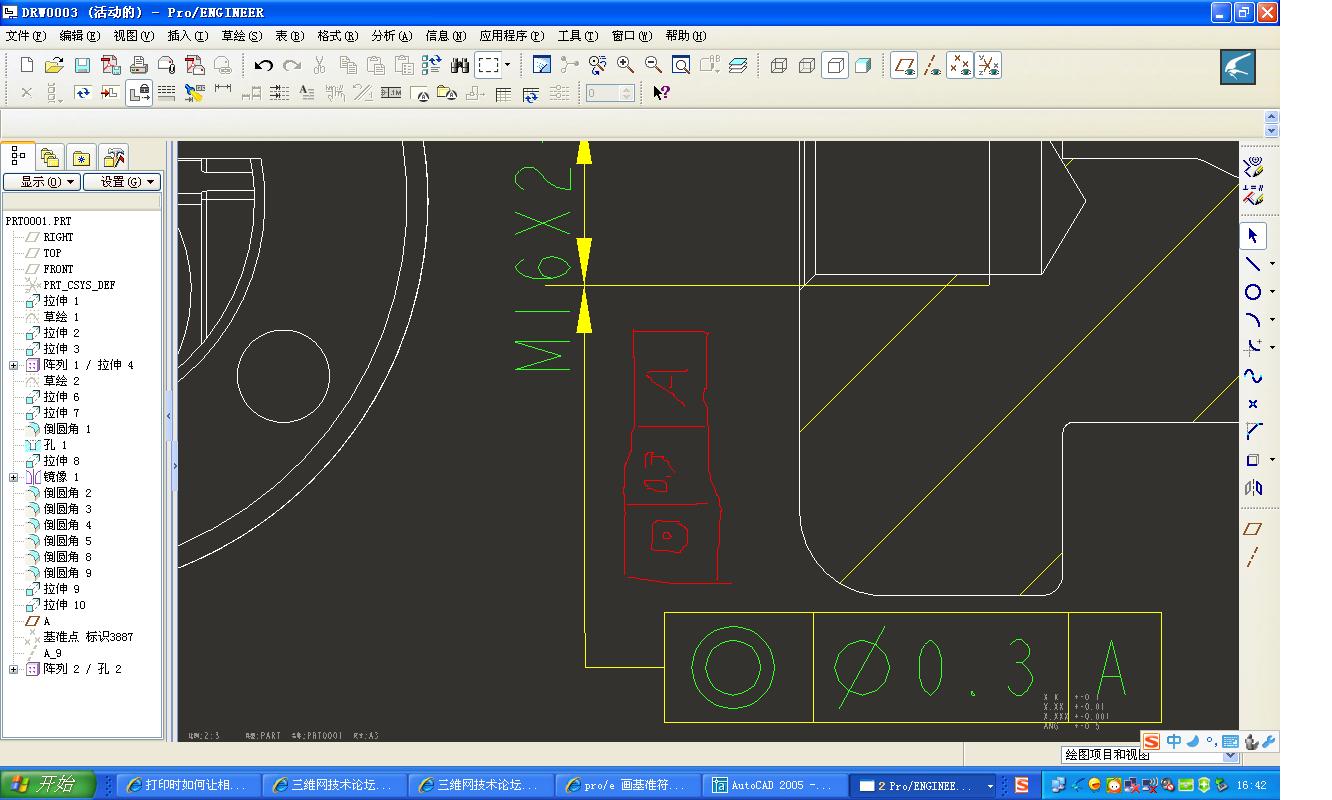Switch to the Favorites tab

(x=82, y=157)
